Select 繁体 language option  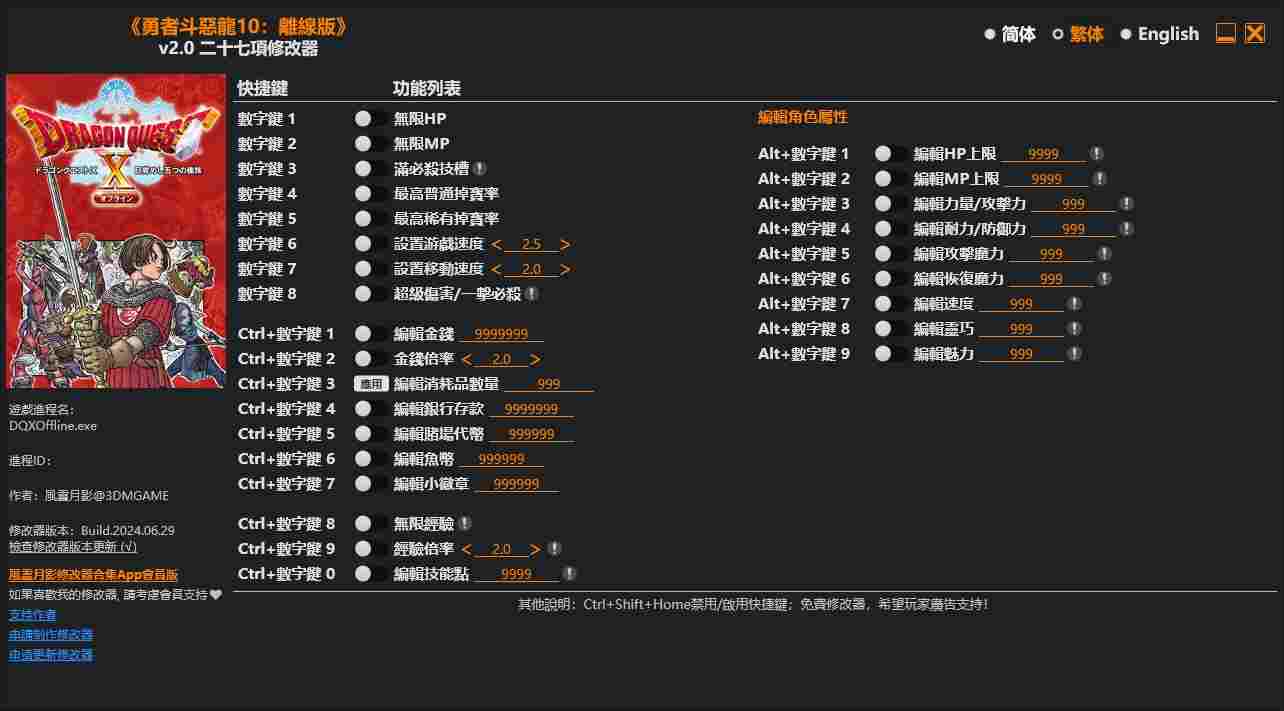point(1078,34)
